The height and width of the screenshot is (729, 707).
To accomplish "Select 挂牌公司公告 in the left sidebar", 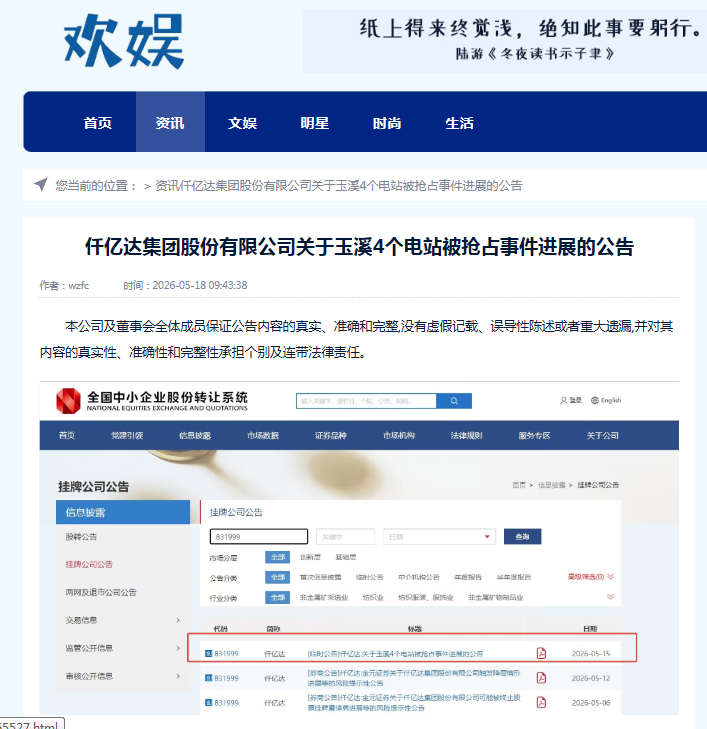I will (x=89, y=564).
